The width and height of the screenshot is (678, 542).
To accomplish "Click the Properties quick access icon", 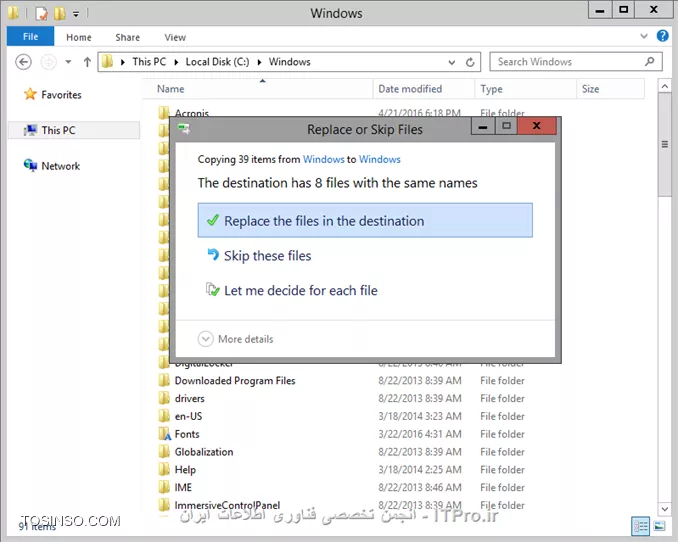I will tap(42, 13).
